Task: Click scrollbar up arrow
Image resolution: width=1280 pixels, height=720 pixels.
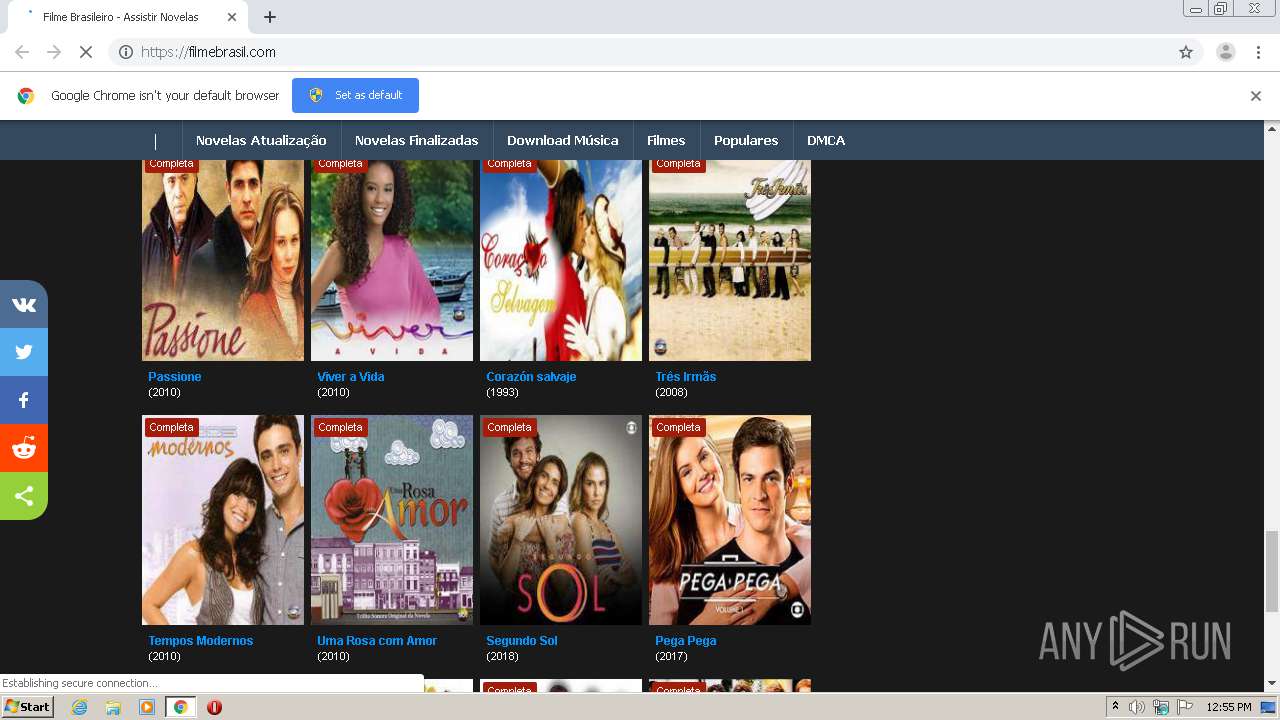Action: (1272, 128)
